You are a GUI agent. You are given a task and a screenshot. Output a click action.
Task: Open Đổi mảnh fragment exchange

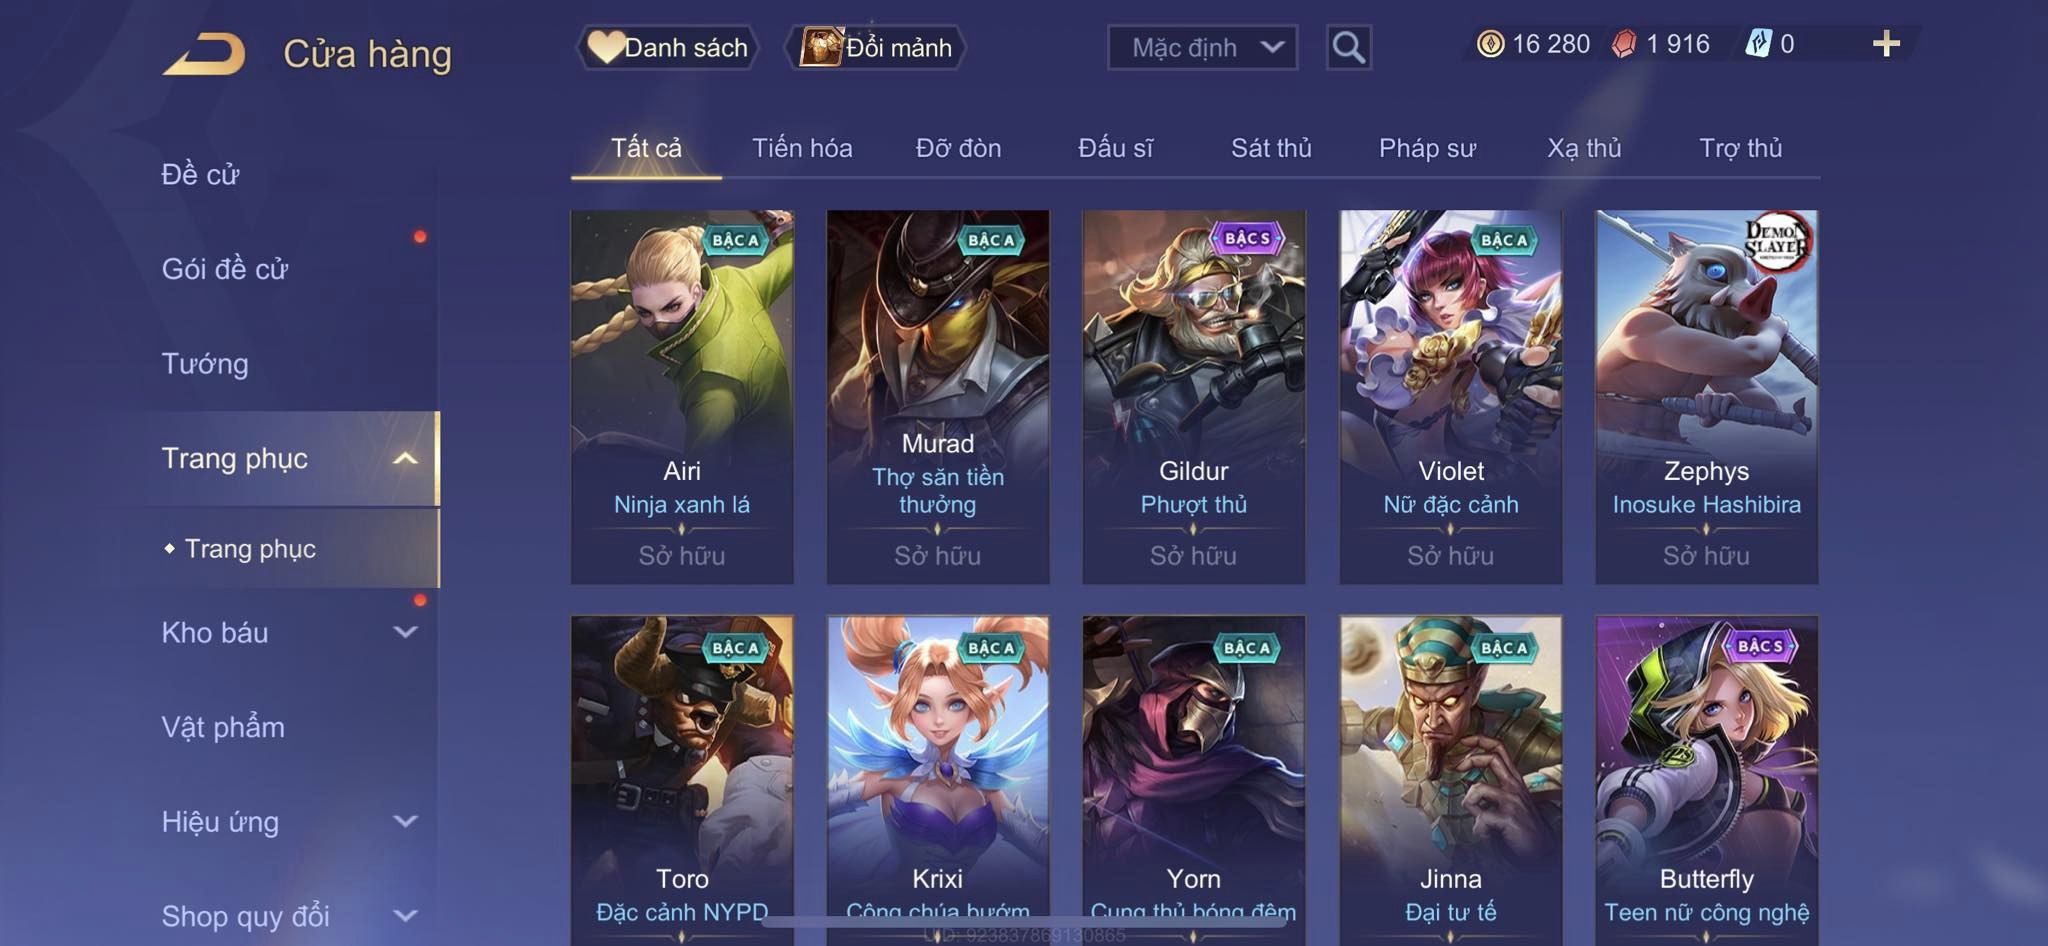click(x=876, y=47)
